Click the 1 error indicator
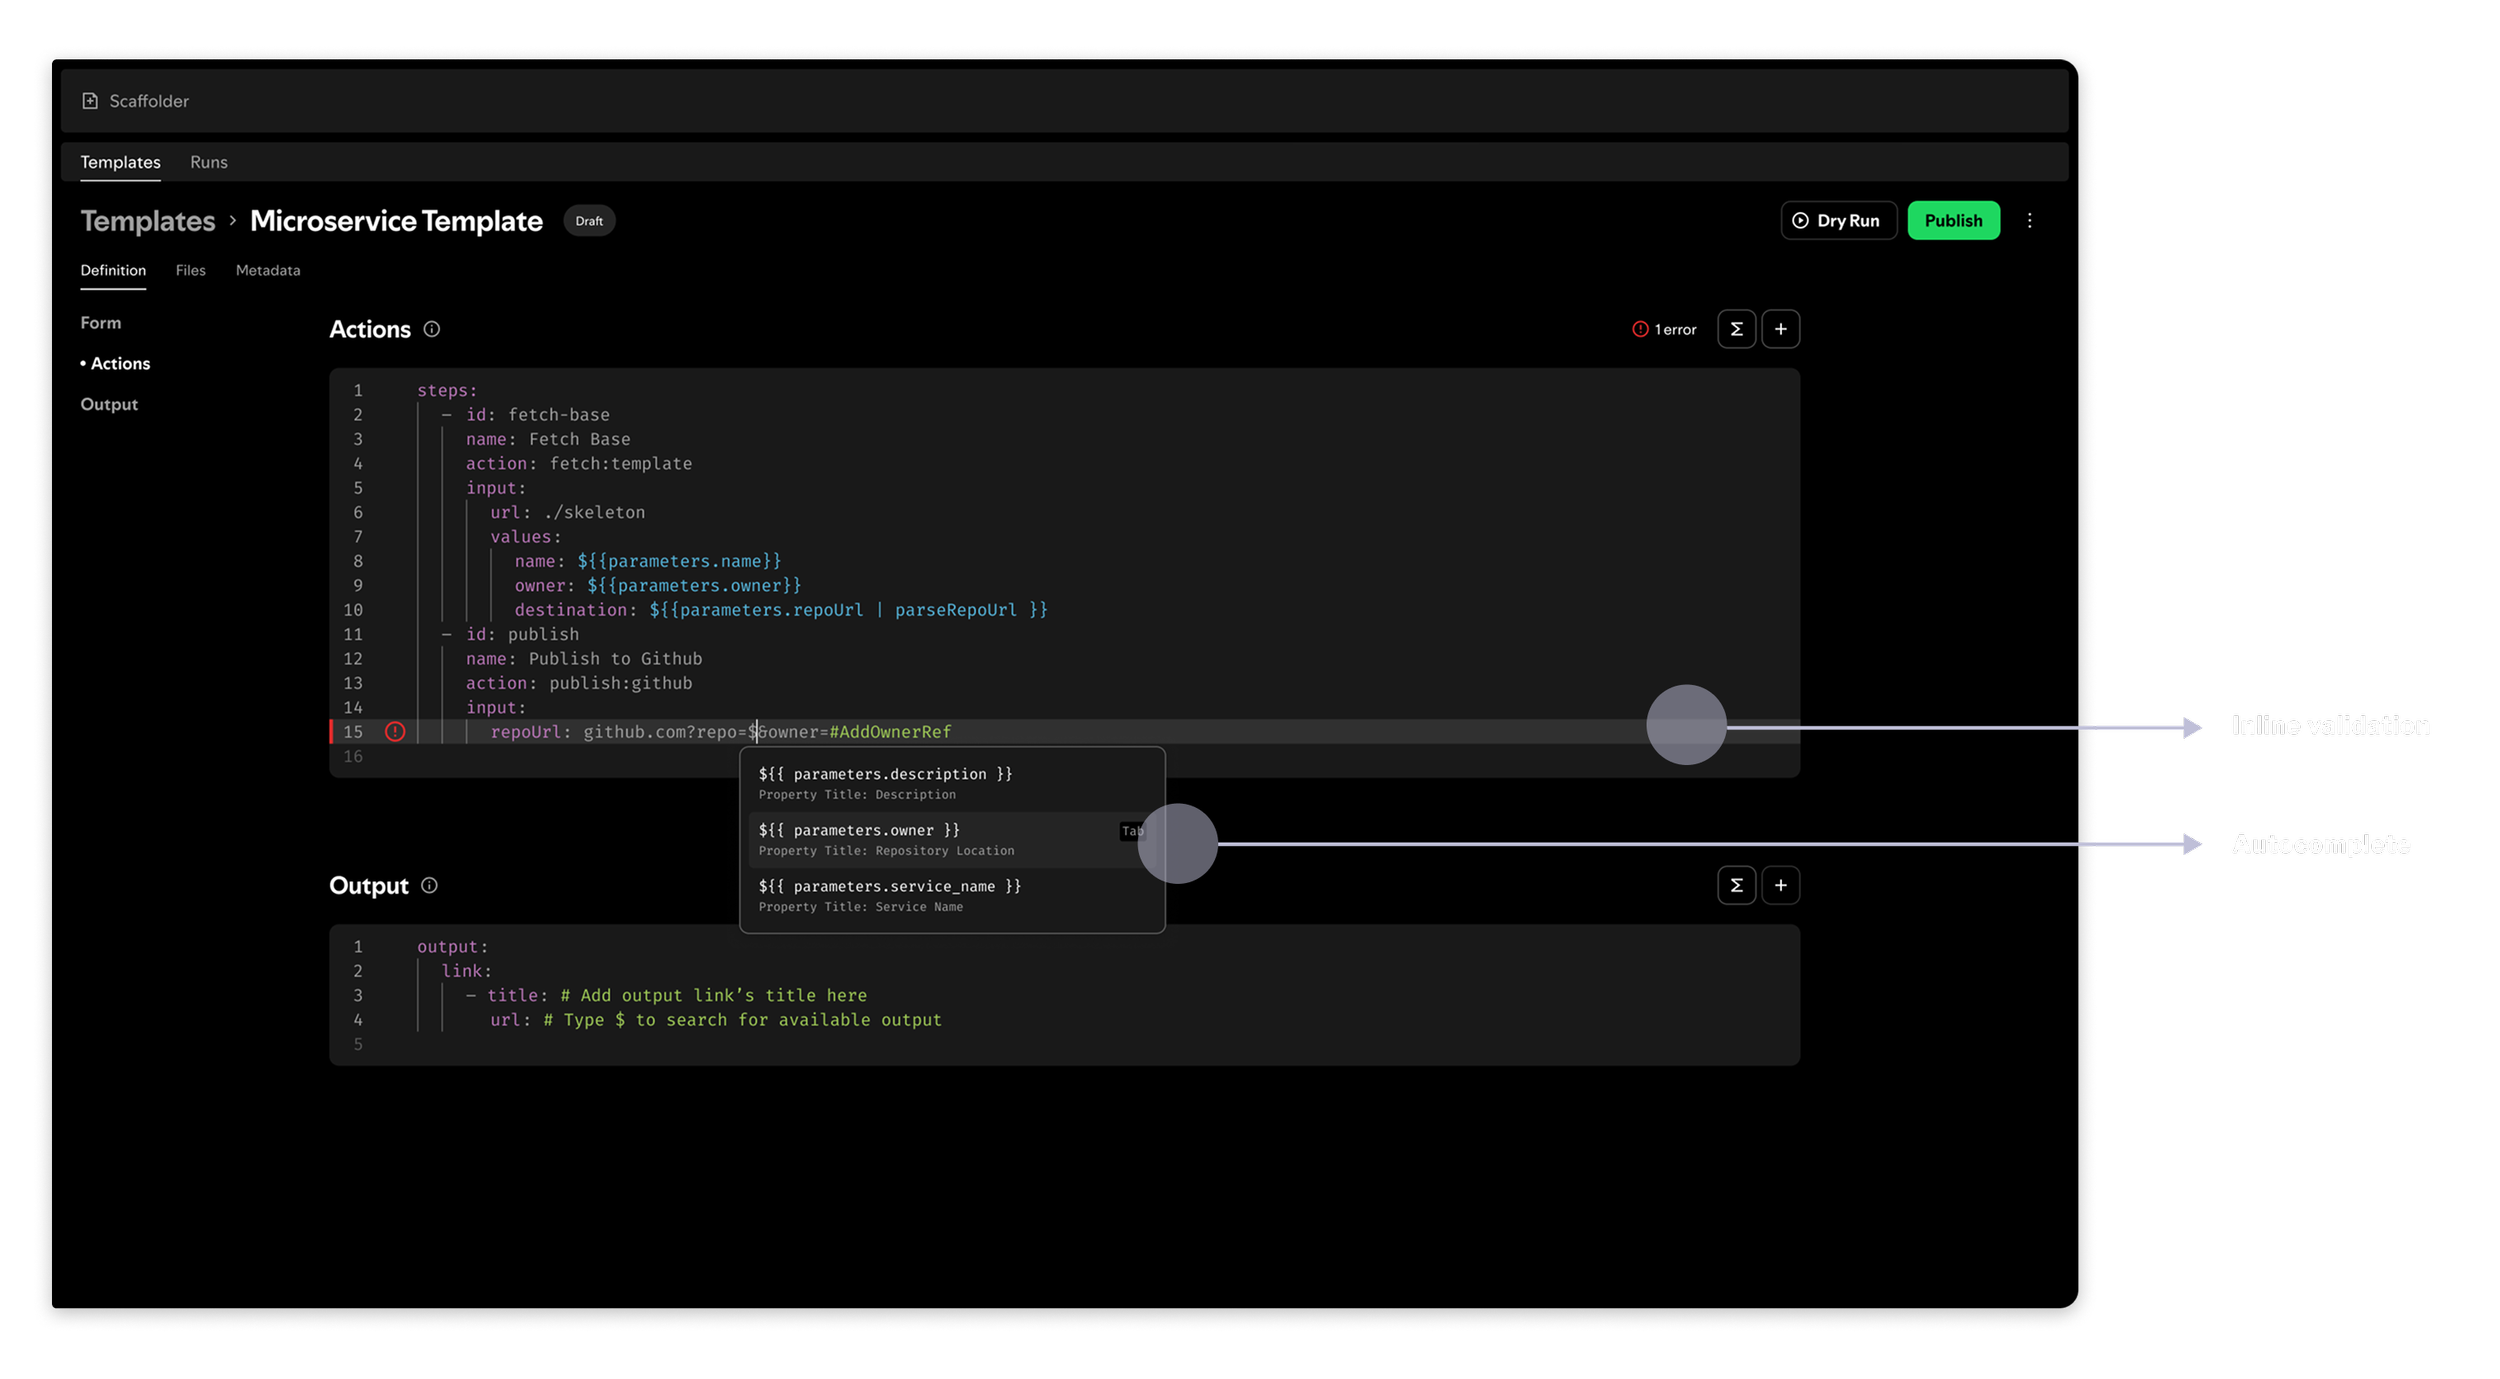Viewport: 2500px width, 1379px height. coord(1664,329)
